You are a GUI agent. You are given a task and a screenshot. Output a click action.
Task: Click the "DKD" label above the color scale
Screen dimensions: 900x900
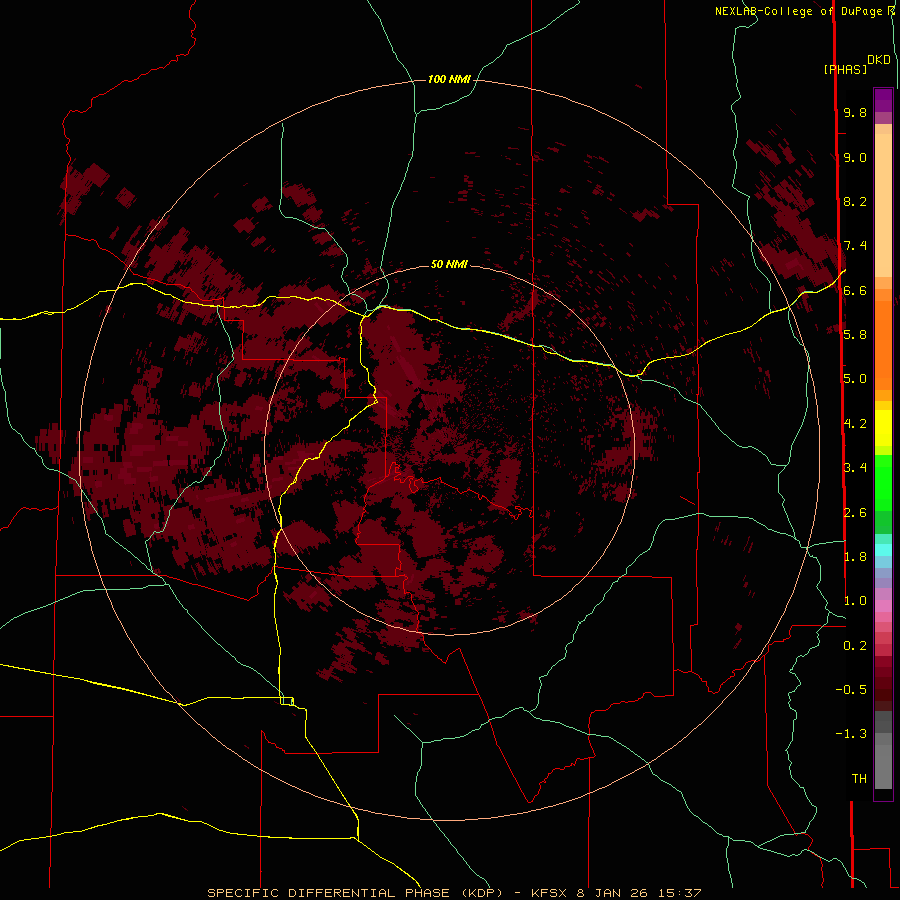click(879, 60)
